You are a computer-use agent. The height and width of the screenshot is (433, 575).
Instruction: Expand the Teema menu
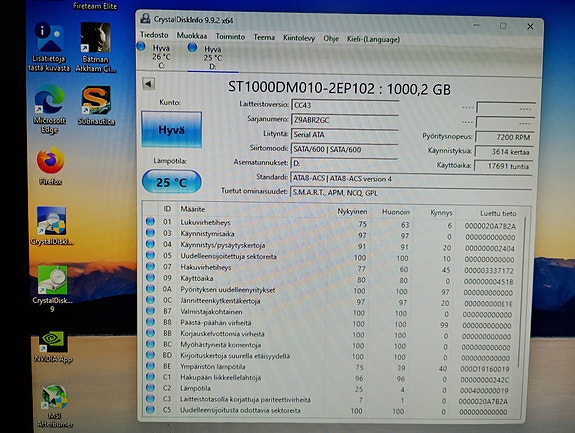264,37
